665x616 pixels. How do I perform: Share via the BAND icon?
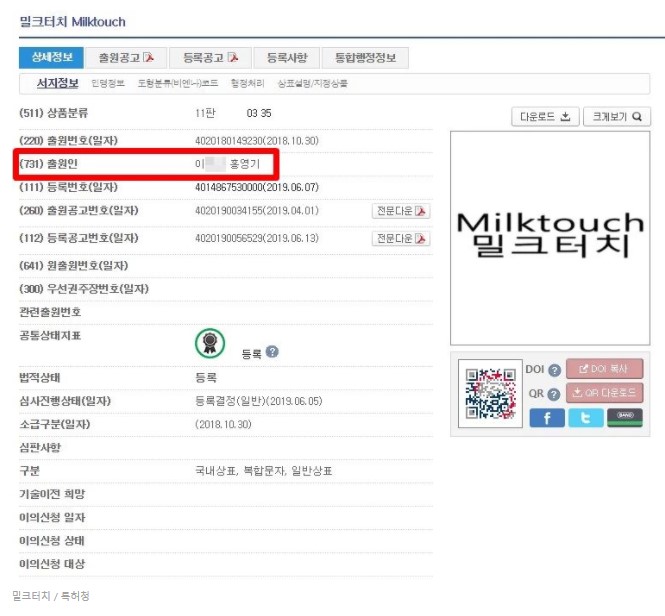(x=625, y=418)
